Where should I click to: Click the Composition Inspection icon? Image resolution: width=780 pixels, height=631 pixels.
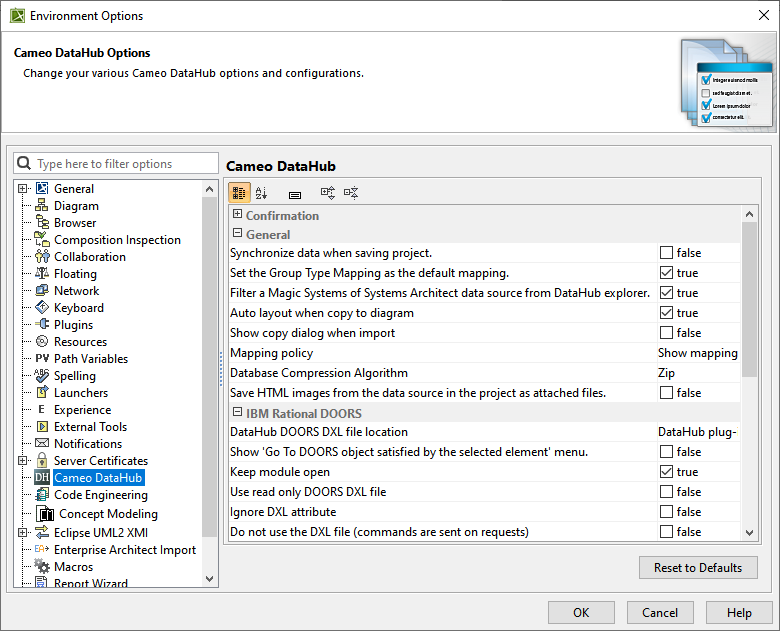click(x=42, y=239)
